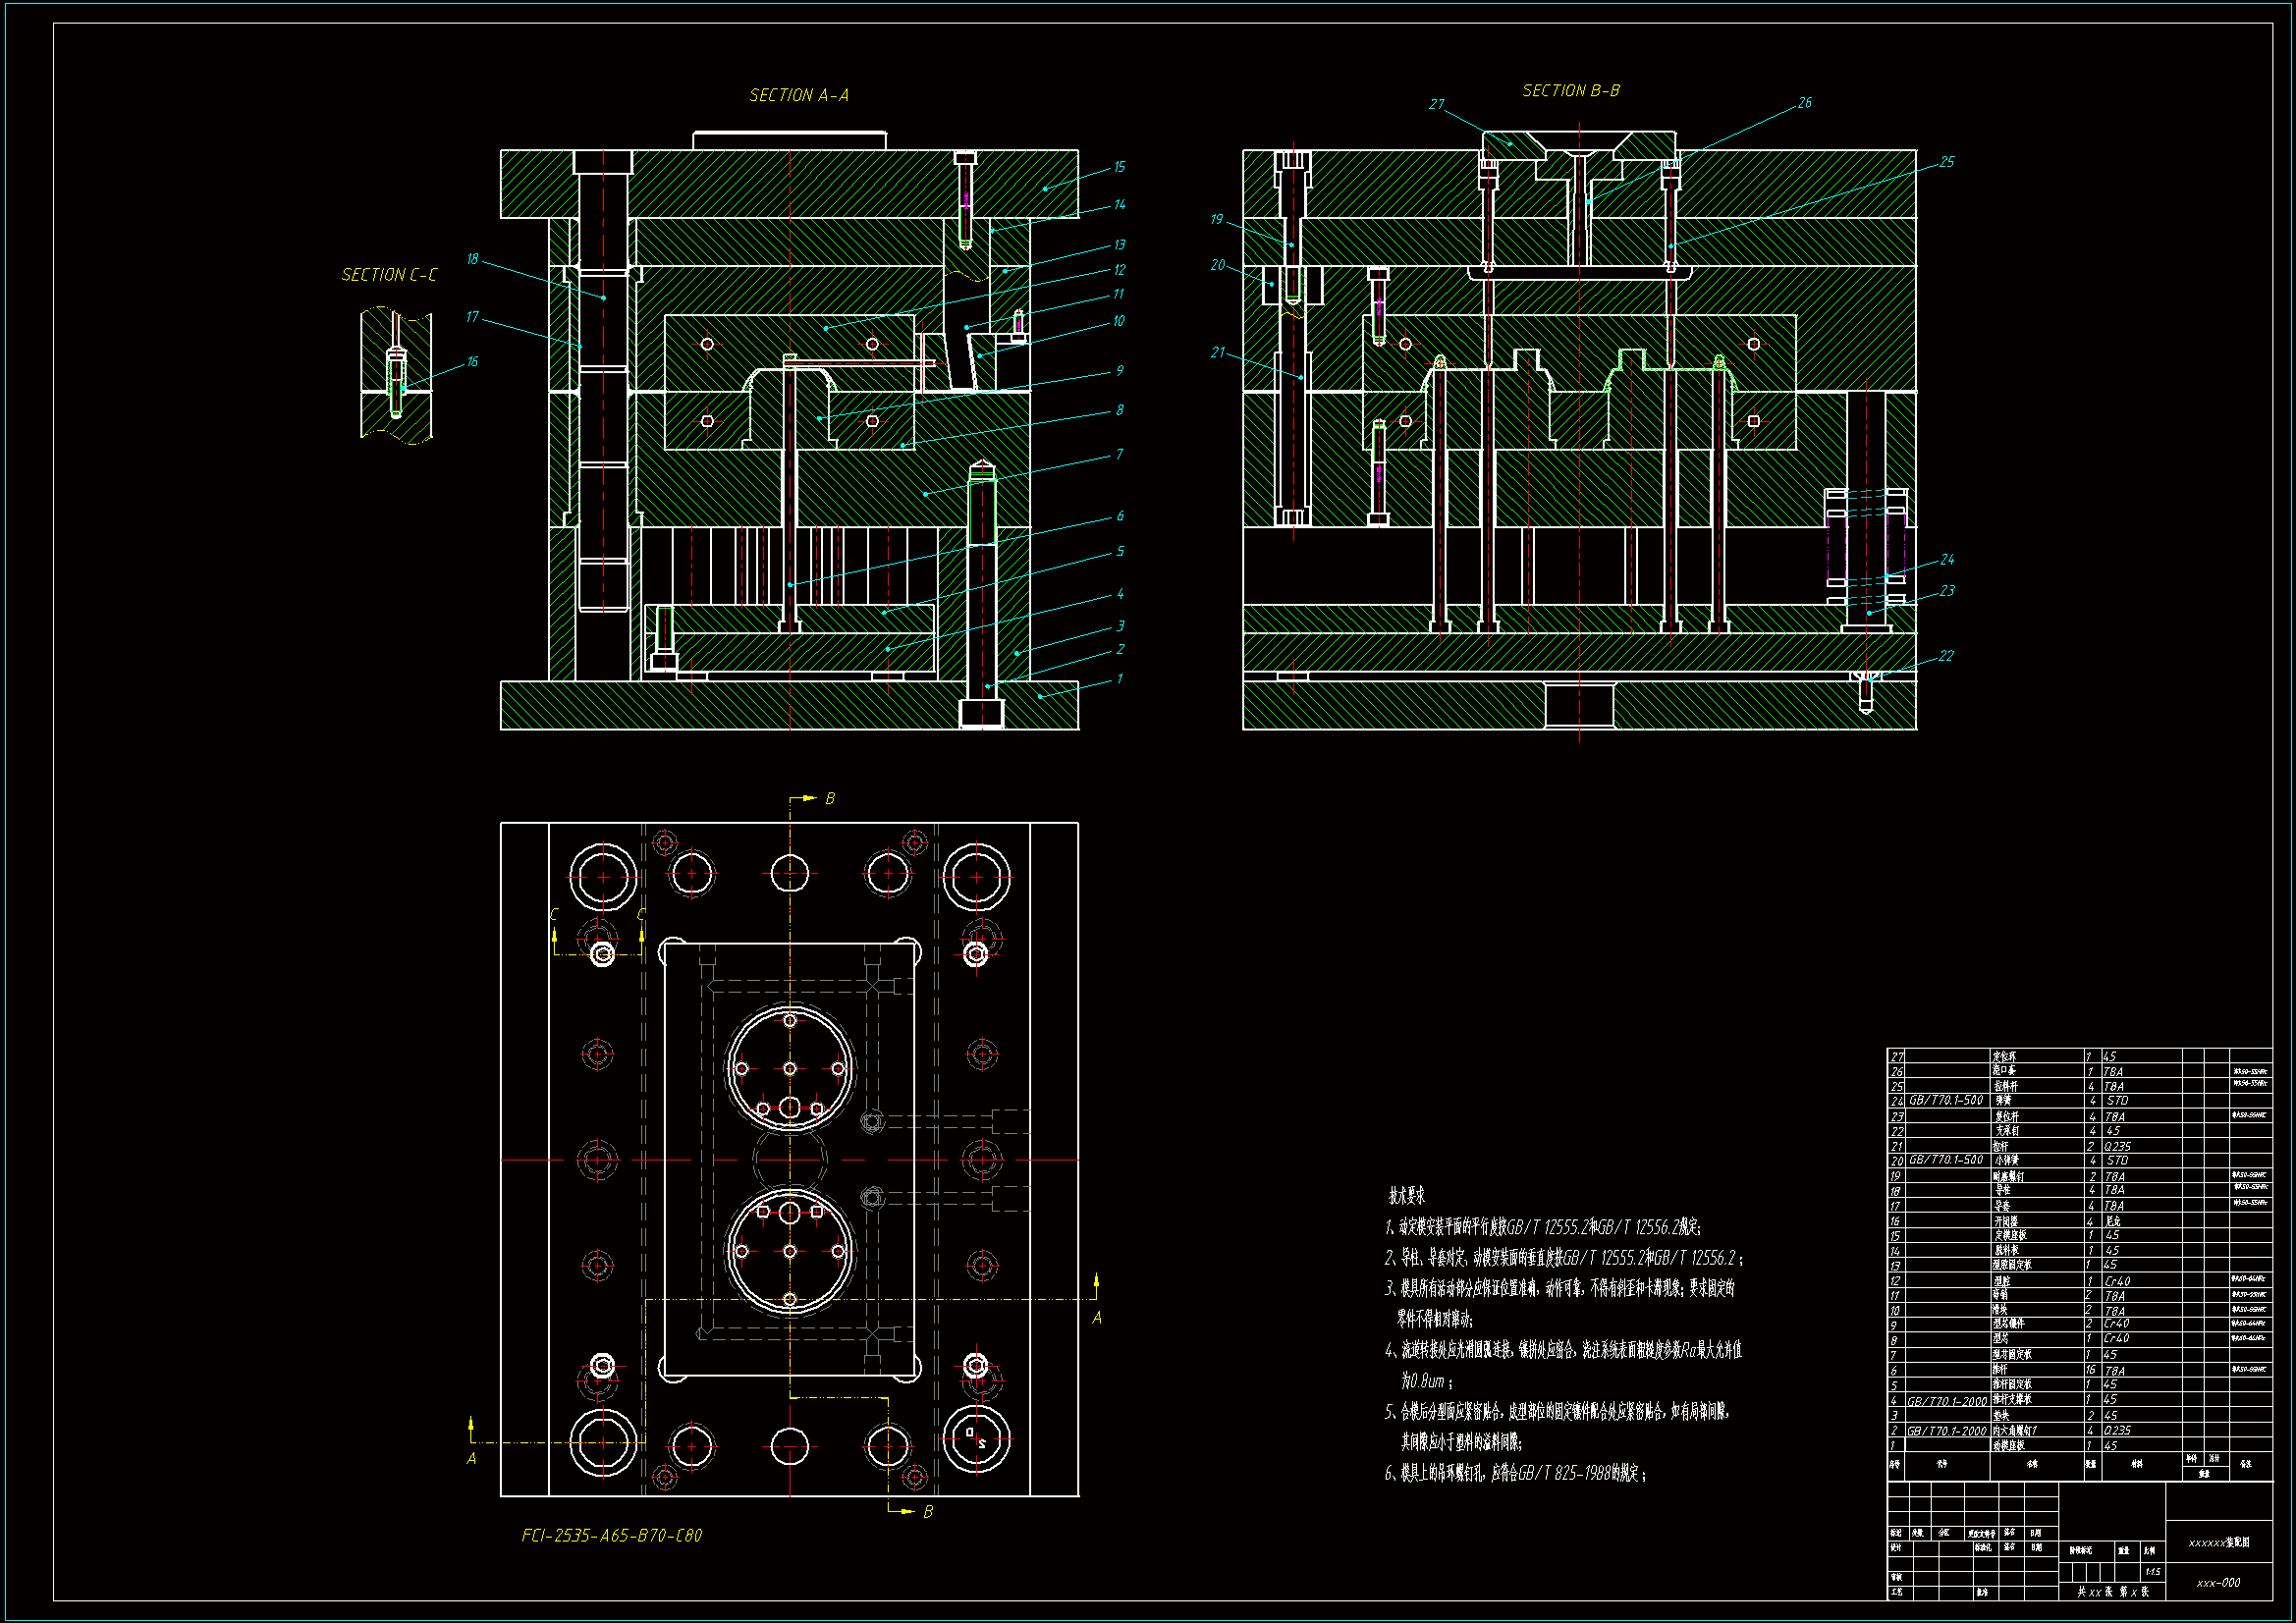Click the 技术要求 heading text
Viewport: 2296px width, 1623px height.
(x=1406, y=1196)
